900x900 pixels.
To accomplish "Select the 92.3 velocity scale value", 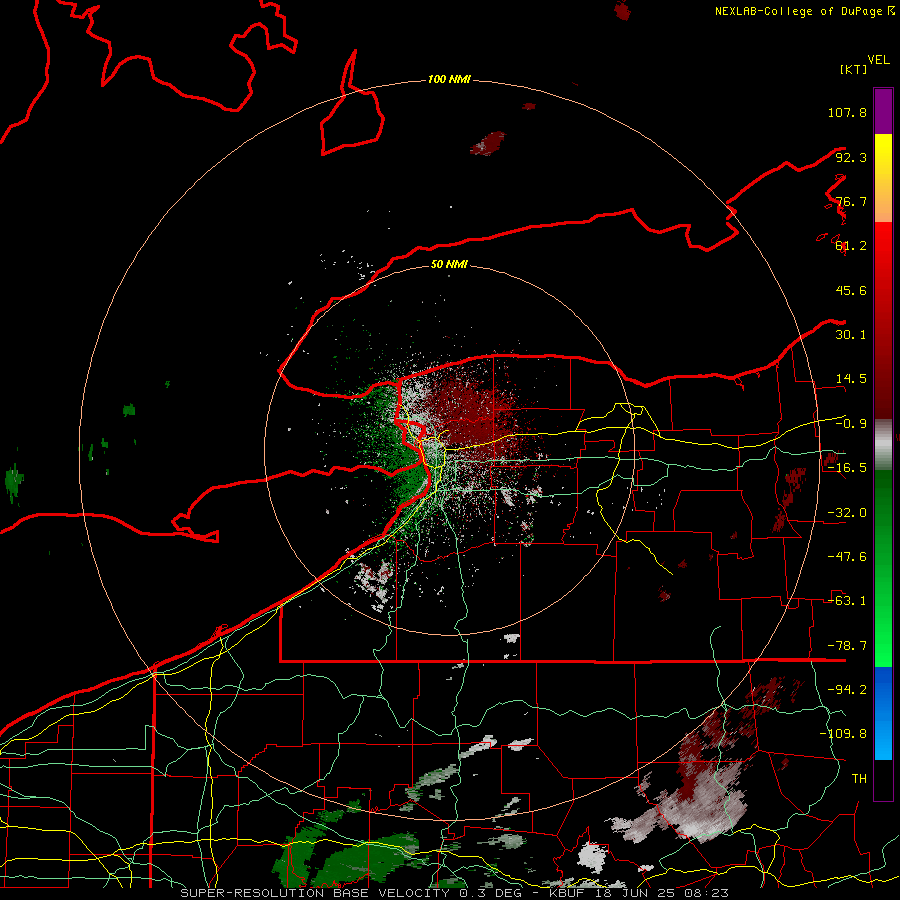I will pyautogui.click(x=851, y=157).
